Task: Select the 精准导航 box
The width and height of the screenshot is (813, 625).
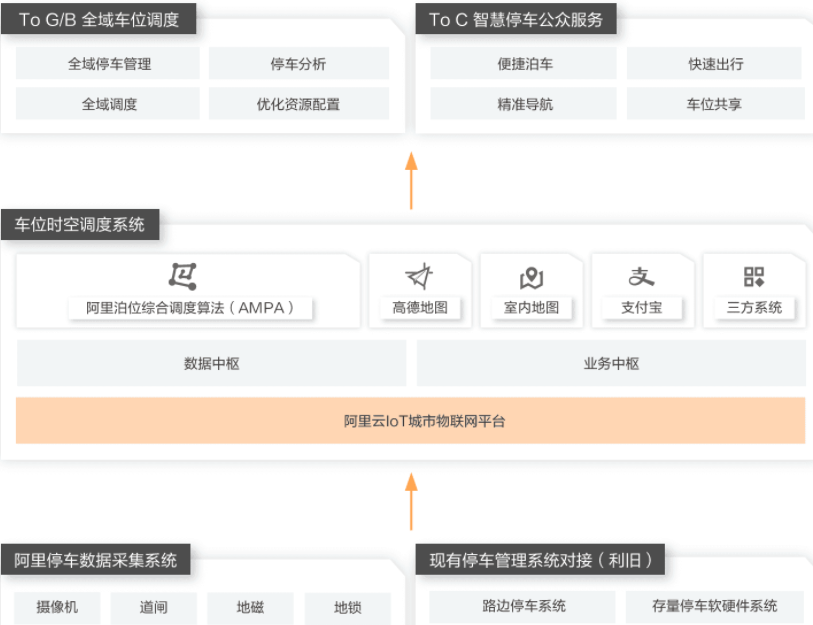Action: pyautogui.click(x=524, y=104)
